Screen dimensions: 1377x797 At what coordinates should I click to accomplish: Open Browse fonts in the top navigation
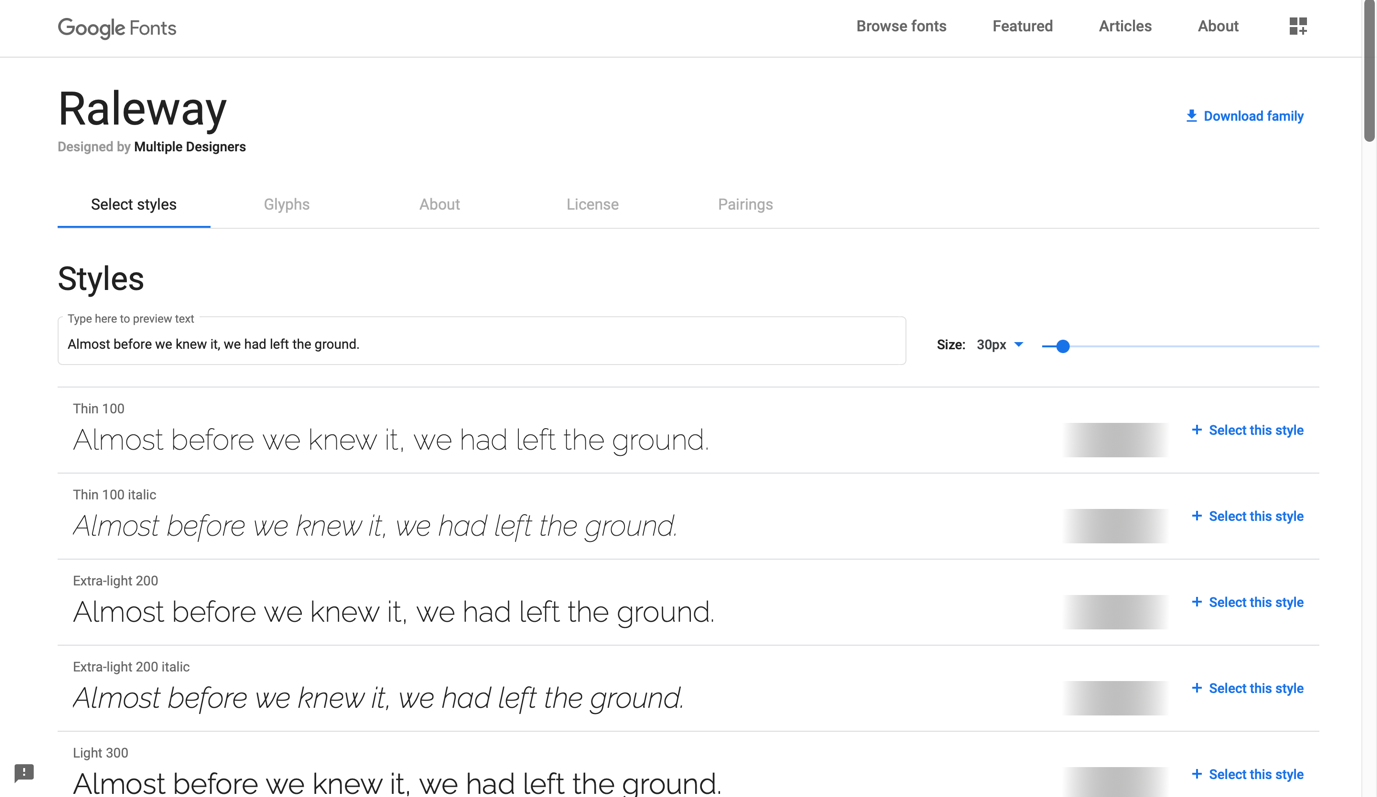901,26
